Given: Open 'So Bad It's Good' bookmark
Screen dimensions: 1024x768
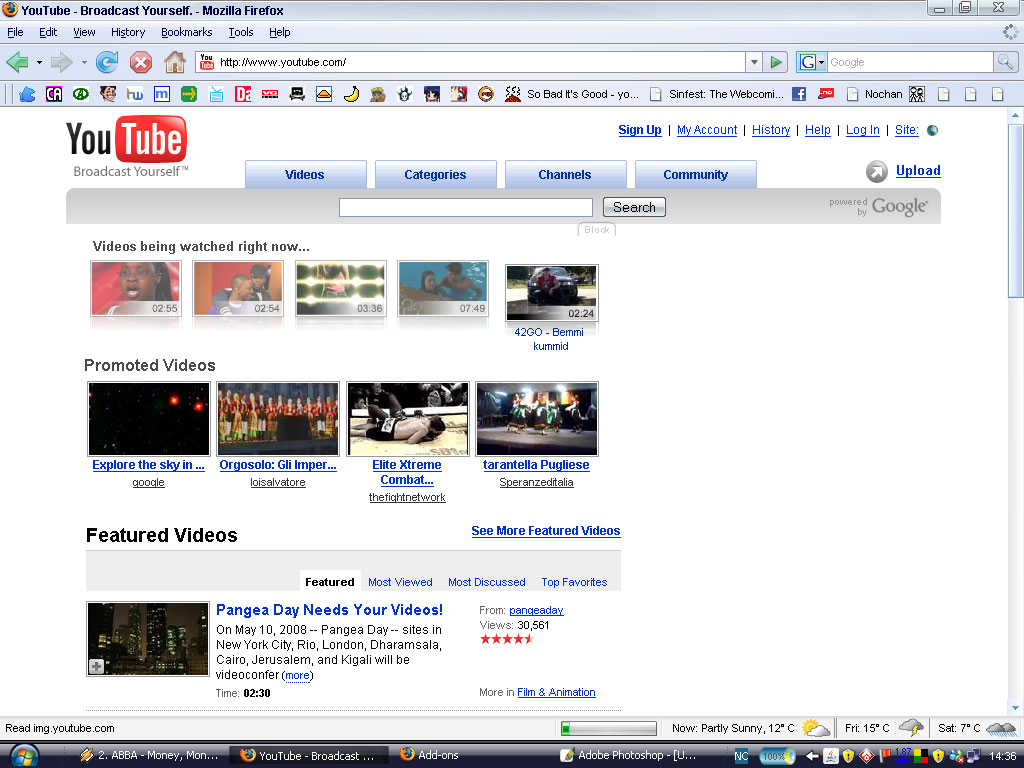Looking at the screenshot, I should point(573,94).
